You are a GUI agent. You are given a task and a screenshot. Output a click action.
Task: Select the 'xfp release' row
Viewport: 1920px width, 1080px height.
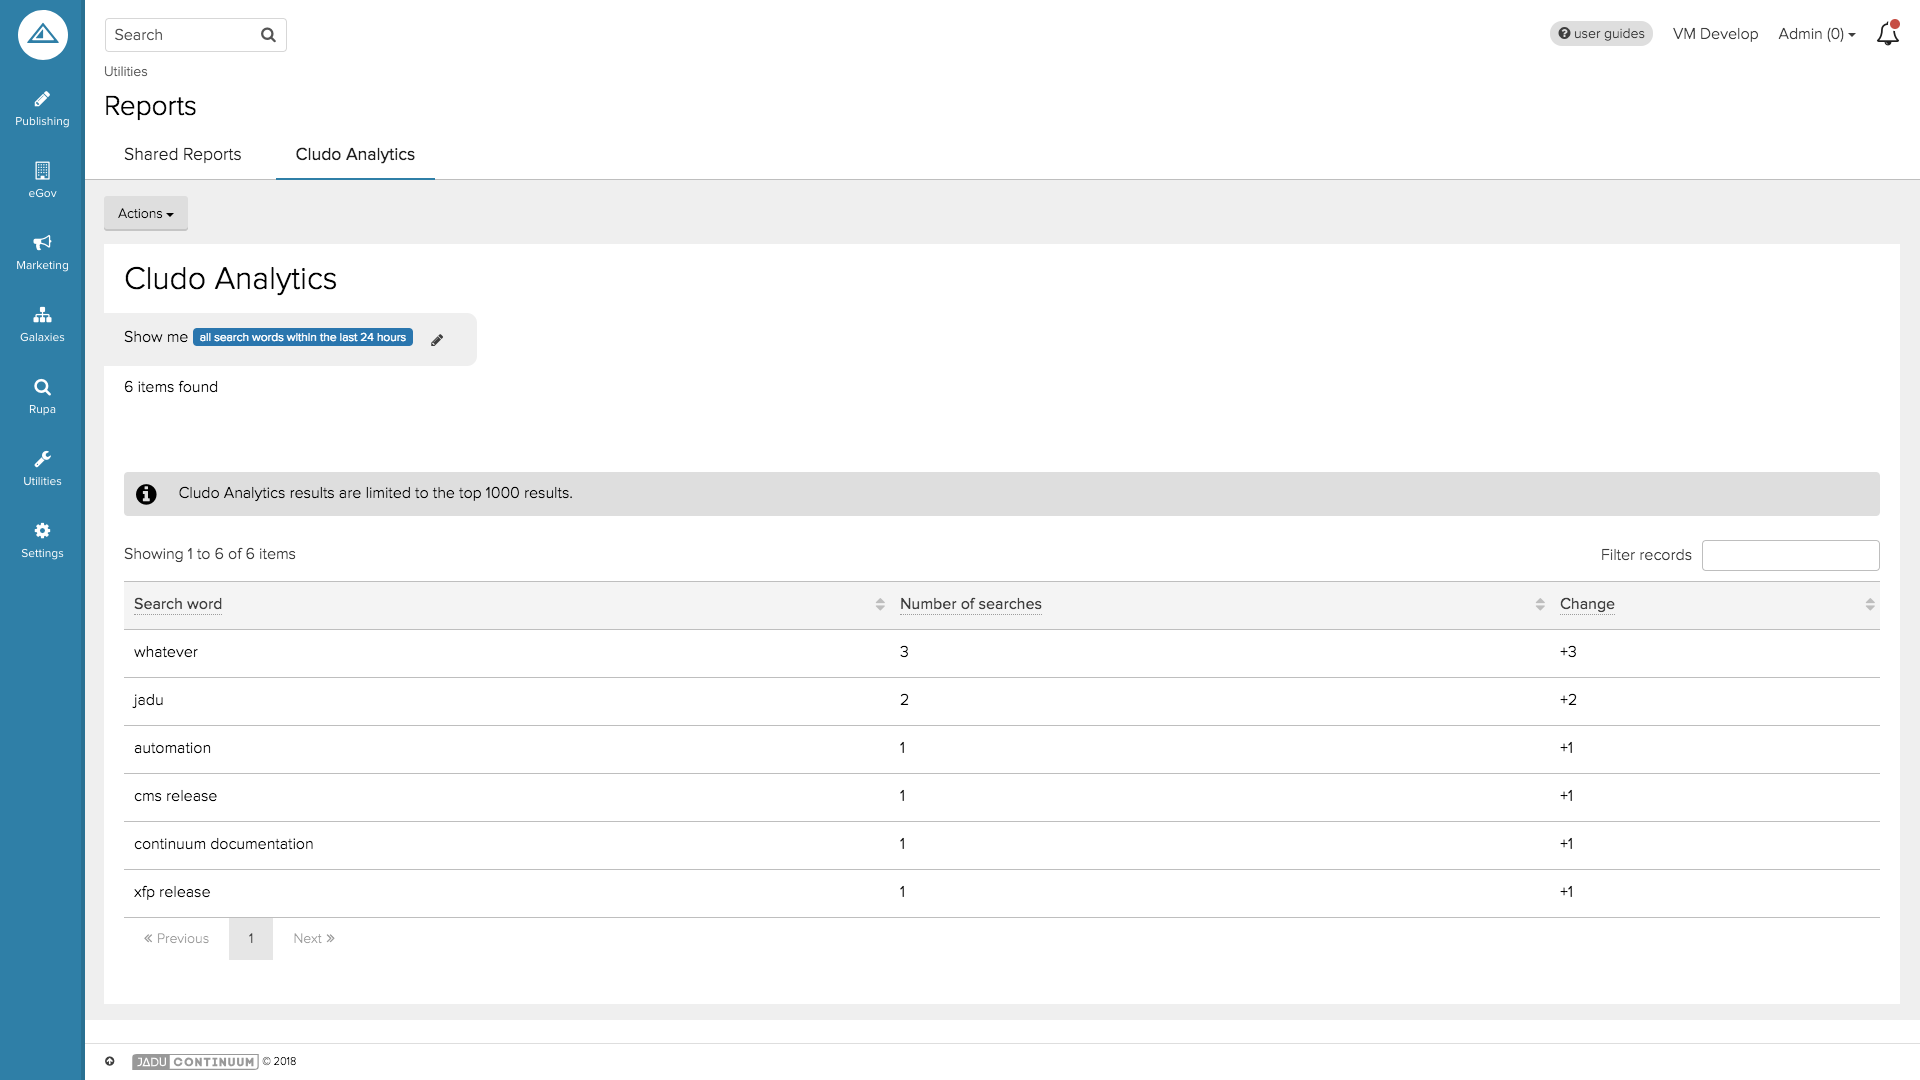tap(1002, 892)
